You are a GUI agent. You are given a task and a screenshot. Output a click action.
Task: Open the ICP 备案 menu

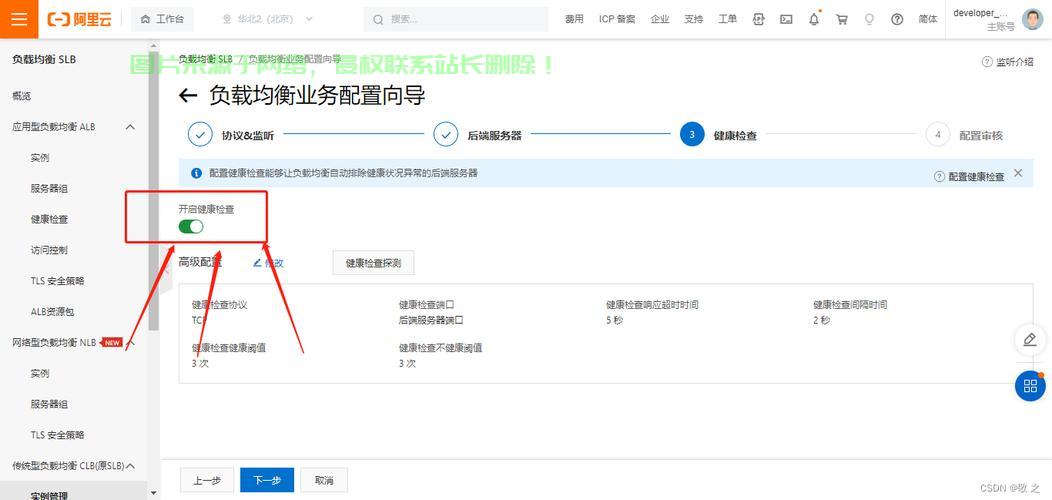pyautogui.click(x=617, y=19)
